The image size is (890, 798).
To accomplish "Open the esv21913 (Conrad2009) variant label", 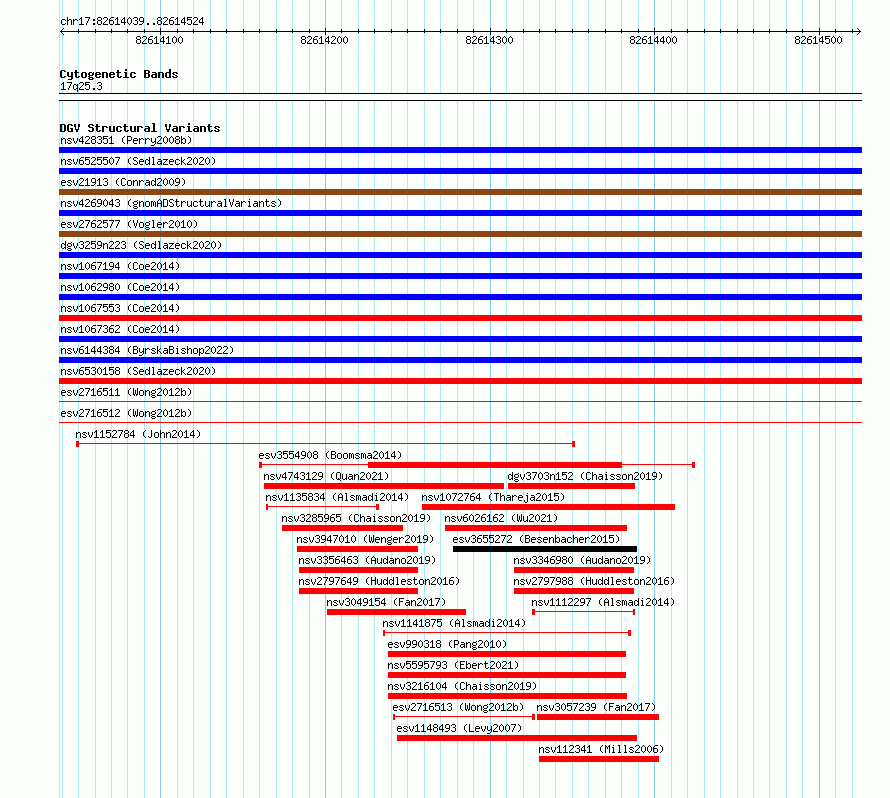I will point(123,182).
